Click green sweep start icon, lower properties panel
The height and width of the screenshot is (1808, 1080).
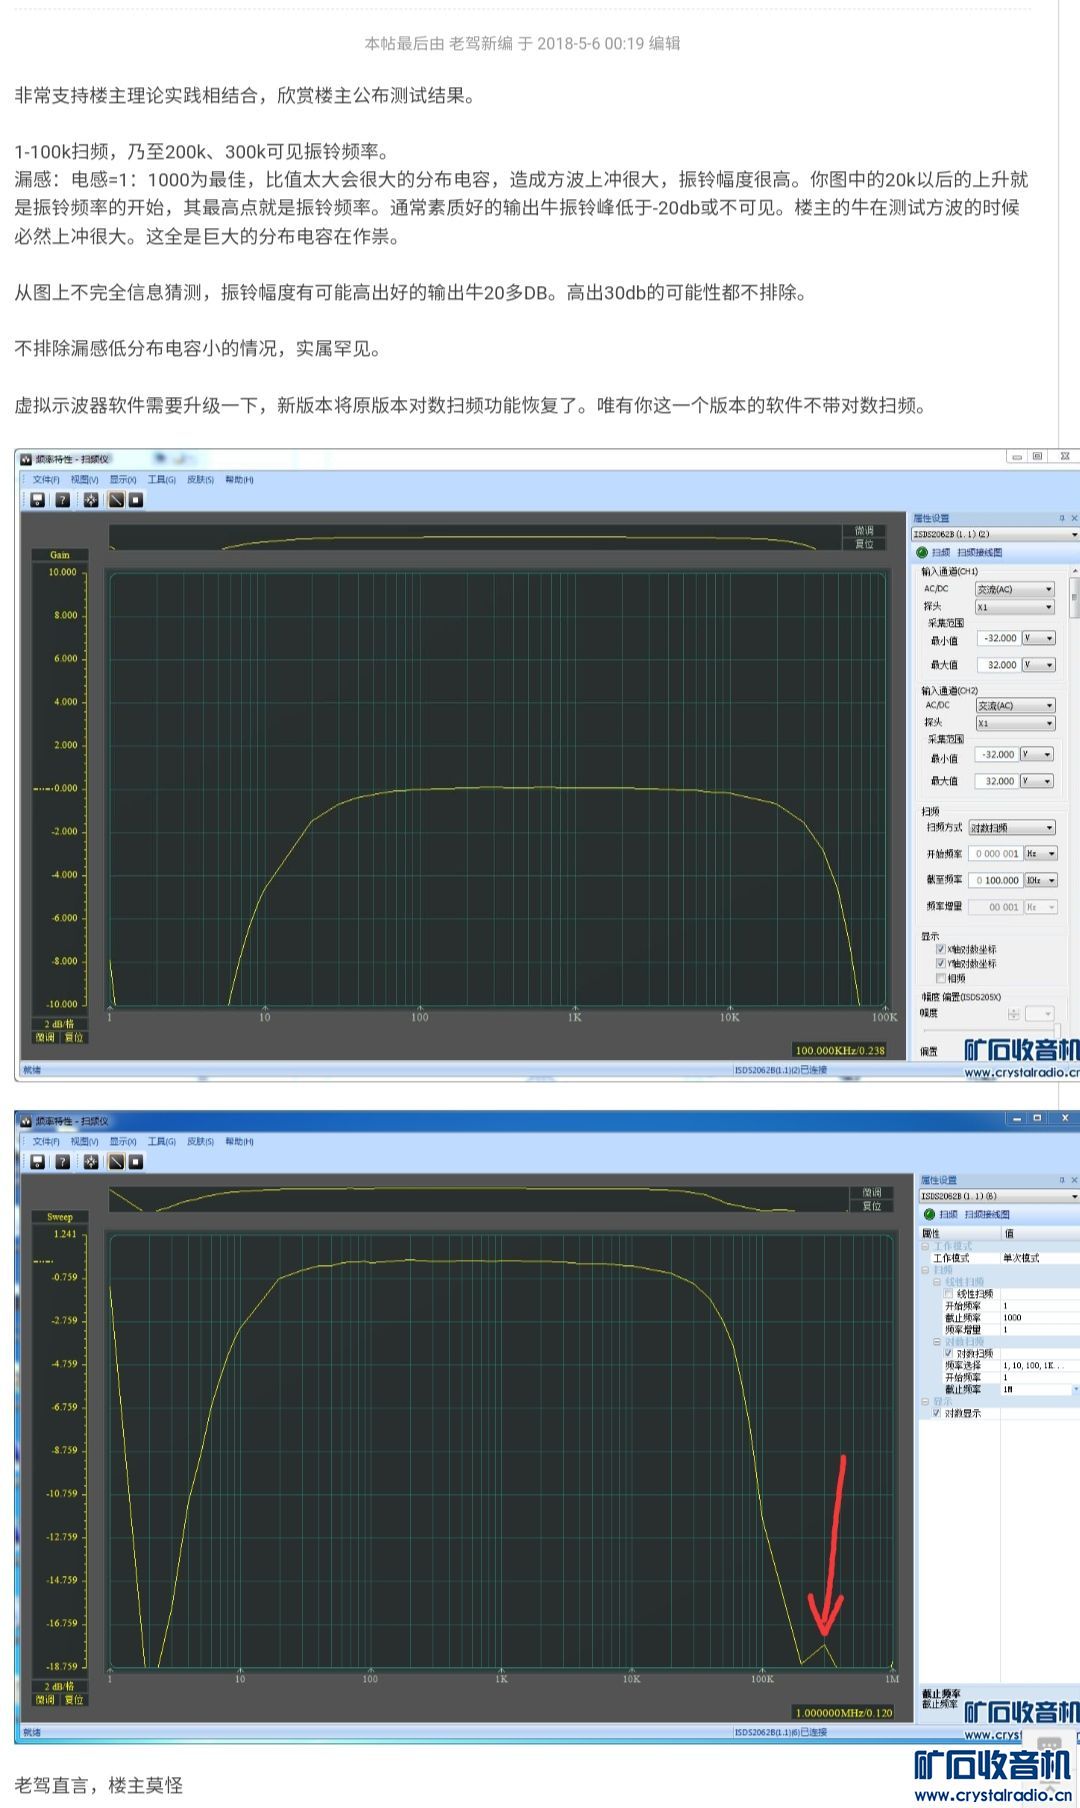point(929,1214)
